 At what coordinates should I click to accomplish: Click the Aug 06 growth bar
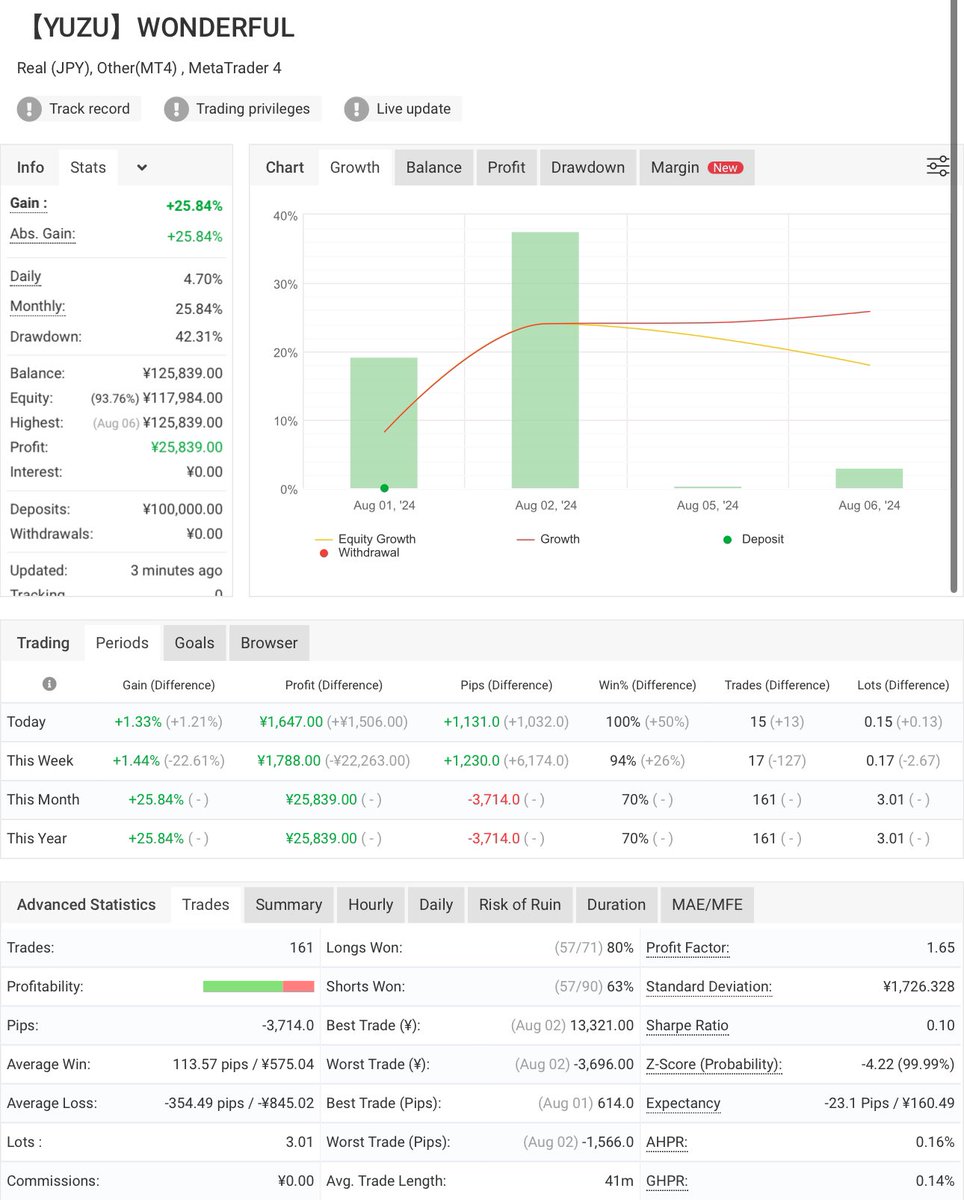869,478
